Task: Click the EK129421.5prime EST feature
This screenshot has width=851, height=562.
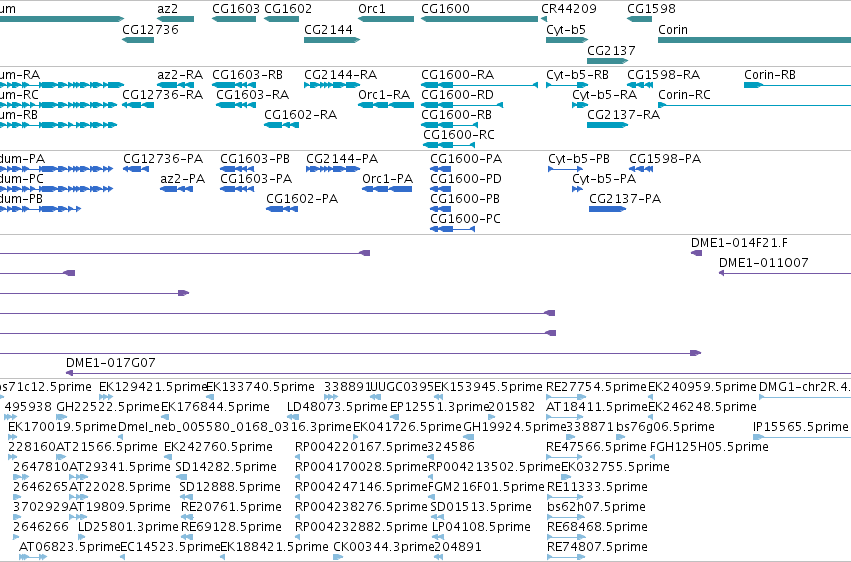Action: [106, 397]
